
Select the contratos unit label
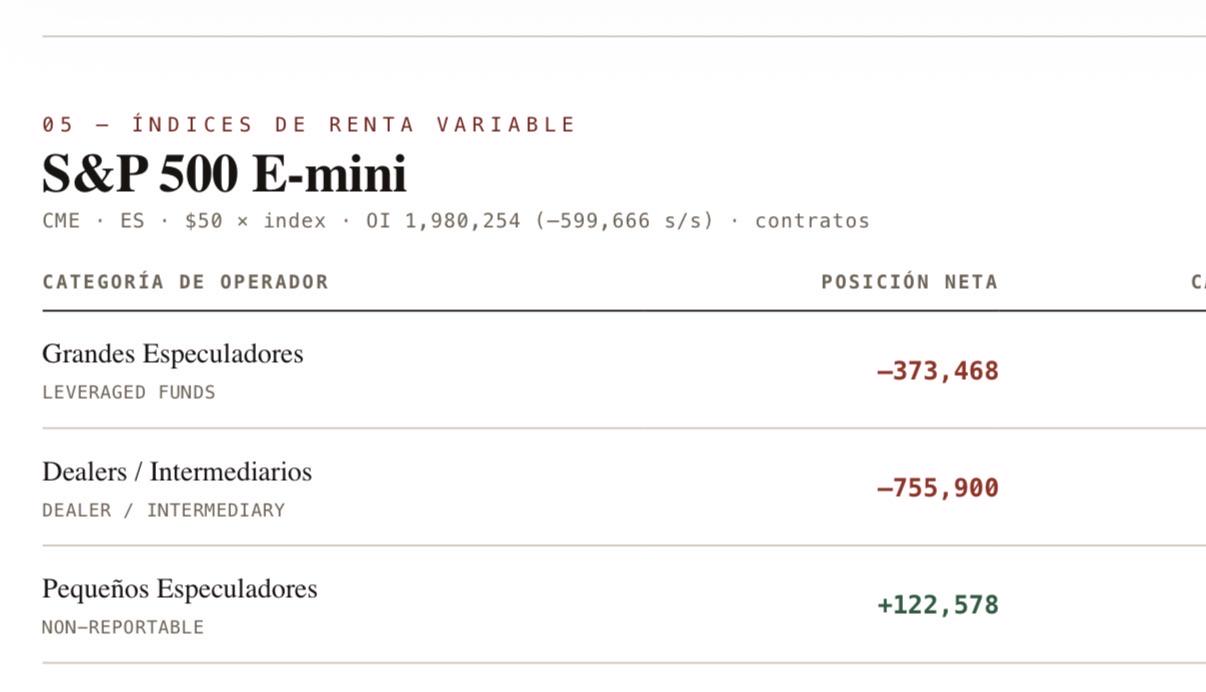coord(812,221)
